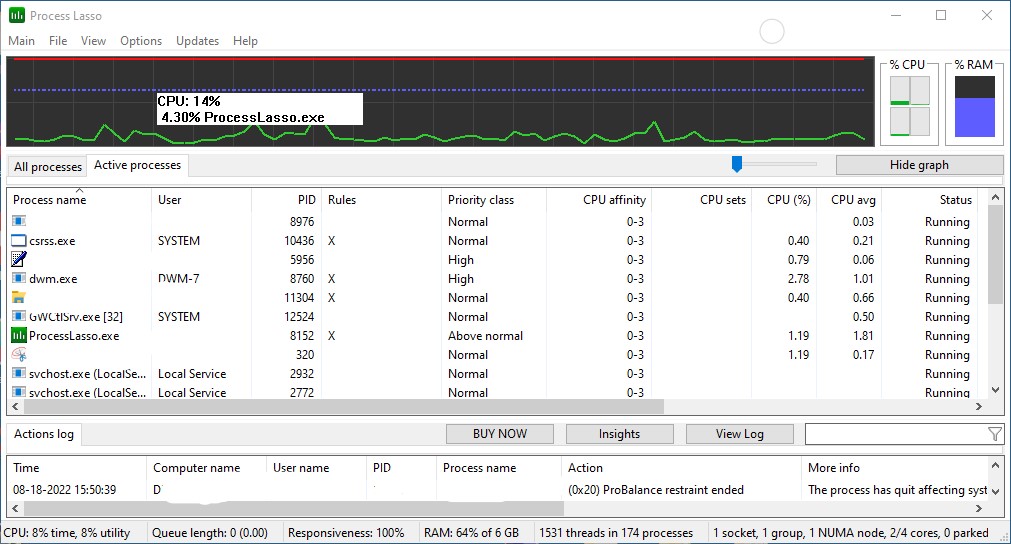This screenshot has width=1011, height=544.
Task: Sort by Process name column header
Action: tap(79, 200)
